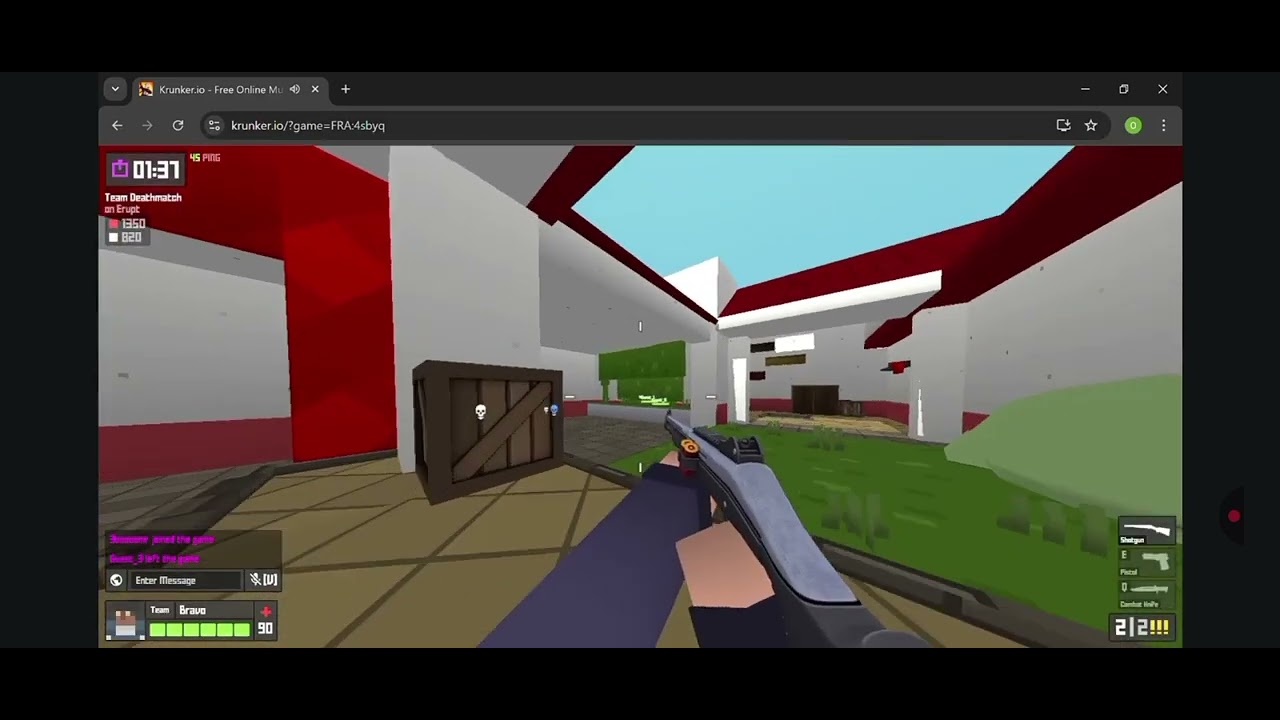This screenshot has height=720, width=1280.
Task: Focus the Enter Message chat field
Action: point(186,580)
